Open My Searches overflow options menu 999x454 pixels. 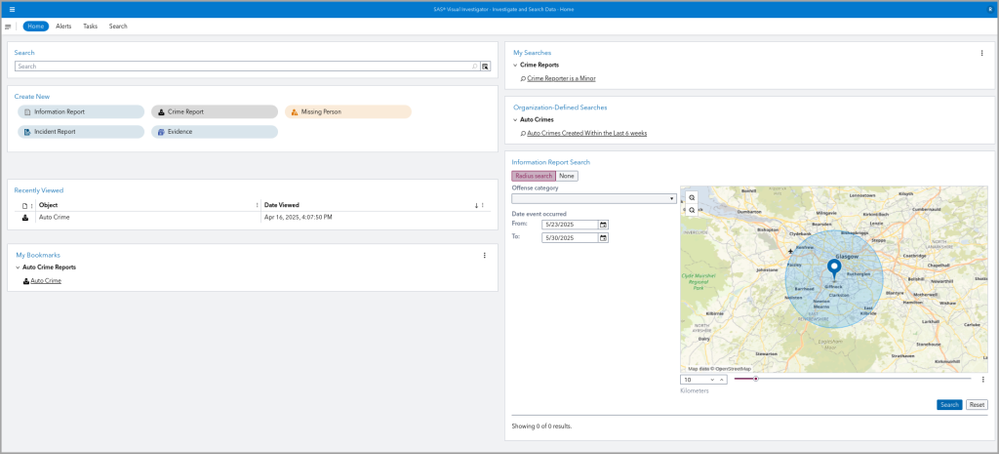[982, 53]
